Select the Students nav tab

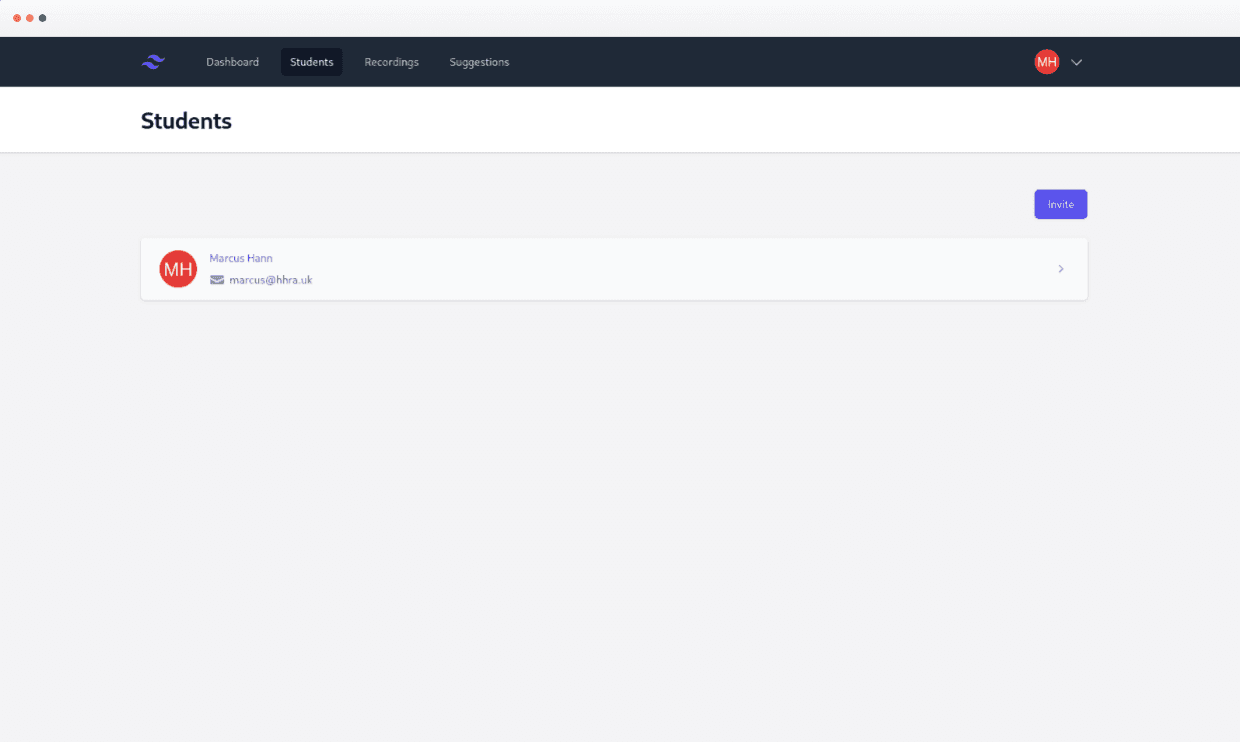pyautogui.click(x=311, y=62)
